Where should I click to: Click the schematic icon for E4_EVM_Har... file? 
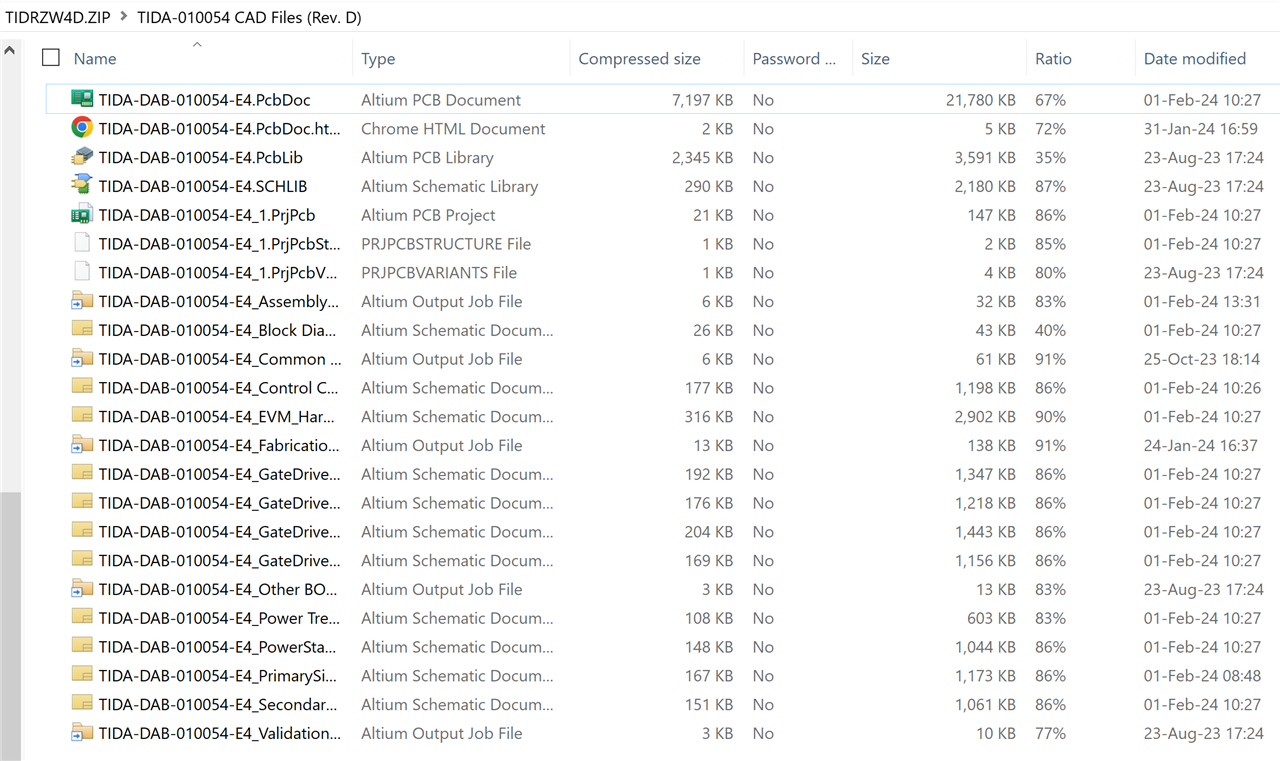82,416
